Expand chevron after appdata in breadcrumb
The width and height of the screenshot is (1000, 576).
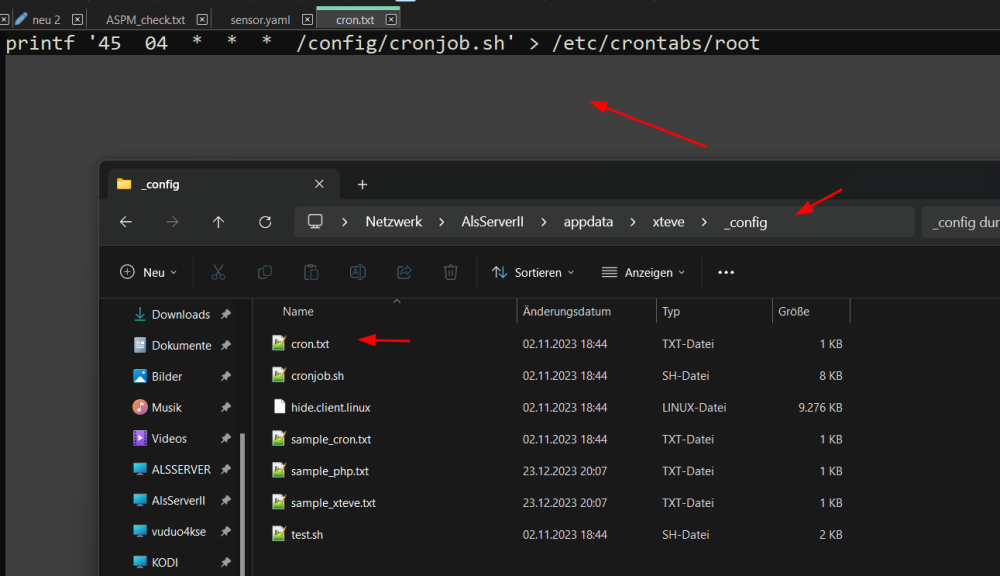[x=633, y=222]
